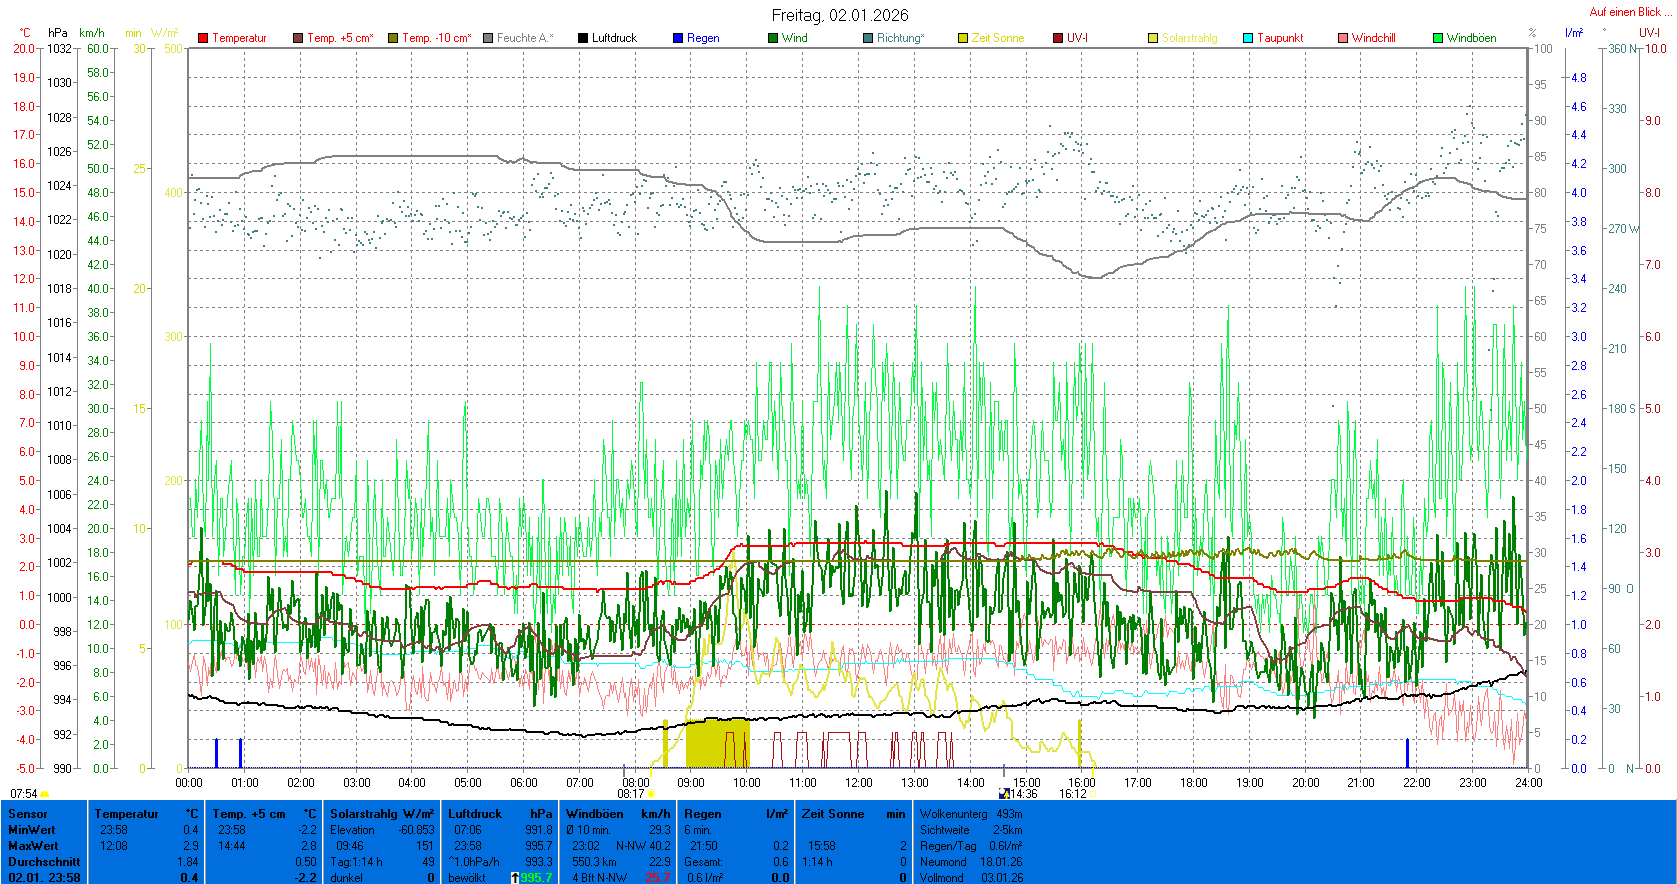Click the Zeit Sonne legend label
This screenshot has height=884, width=1677.
tap(998, 38)
